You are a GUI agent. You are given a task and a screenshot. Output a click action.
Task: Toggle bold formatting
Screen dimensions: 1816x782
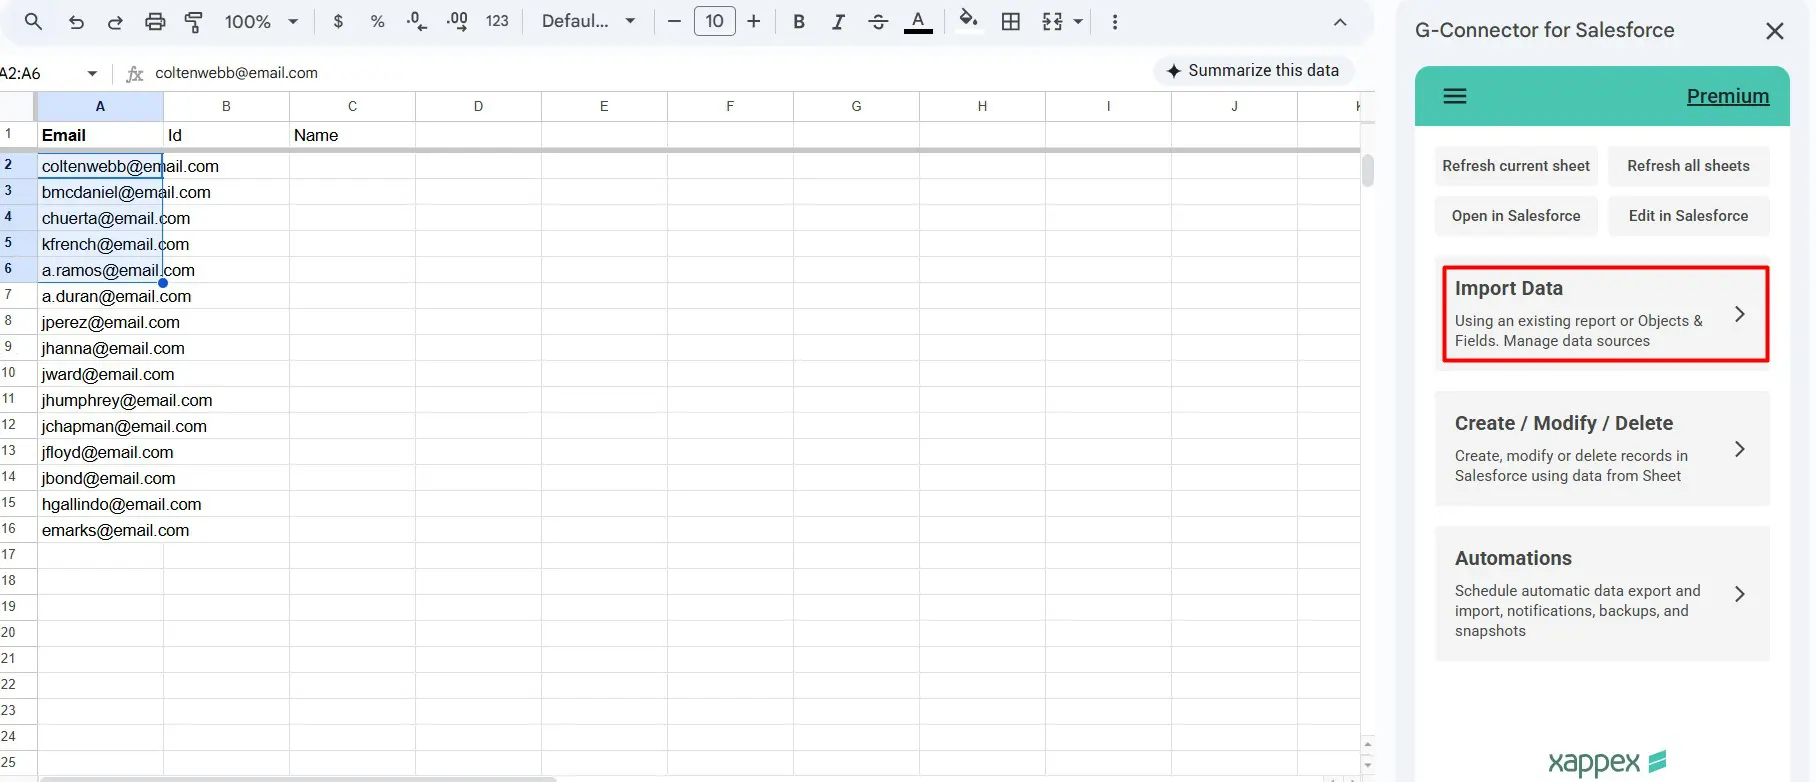pos(798,21)
